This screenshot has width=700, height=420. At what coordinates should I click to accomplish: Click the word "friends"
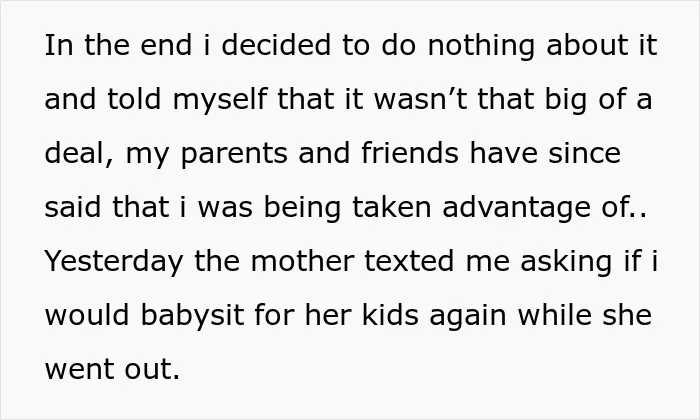pyautogui.click(x=410, y=153)
